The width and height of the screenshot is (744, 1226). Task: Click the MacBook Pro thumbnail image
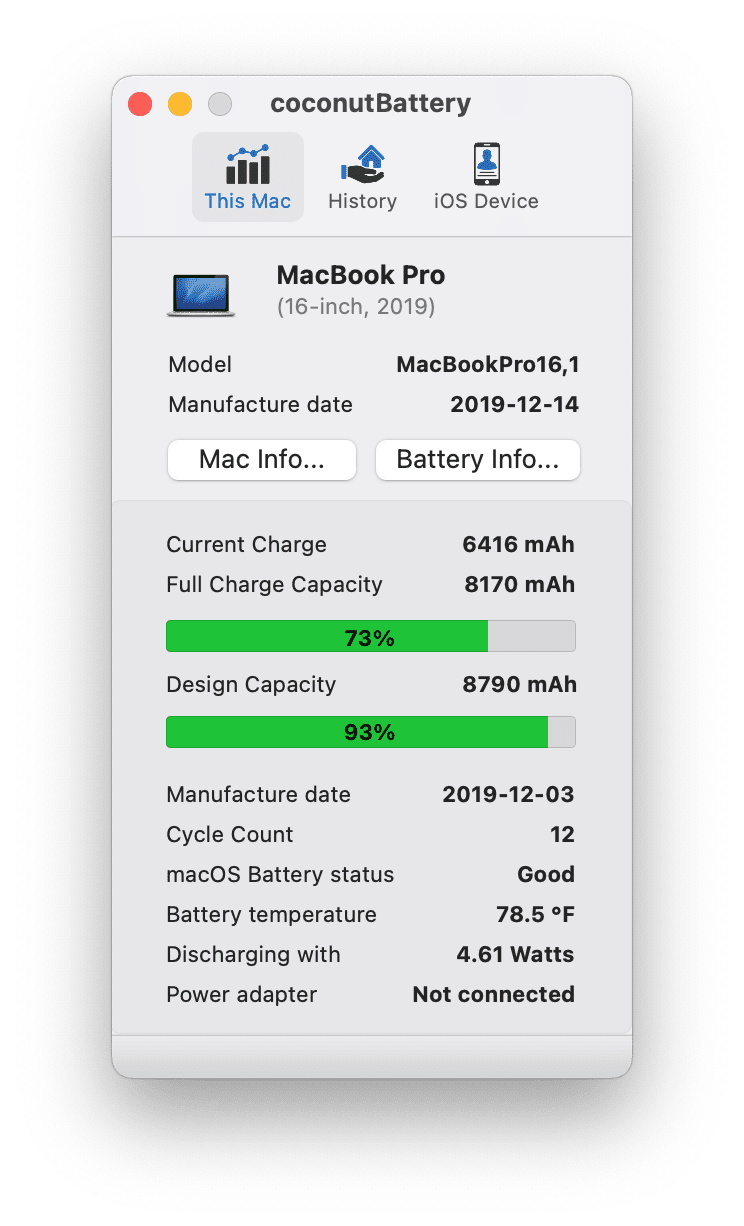pos(200,292)
